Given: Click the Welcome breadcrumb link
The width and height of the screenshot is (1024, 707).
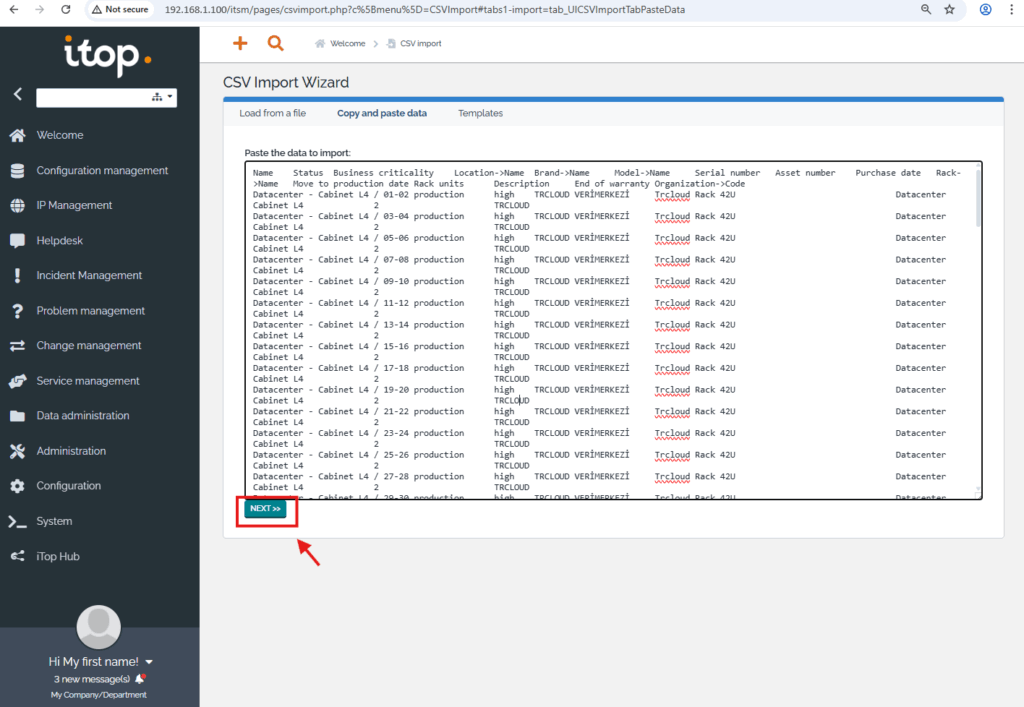Looking at the screenshot, I should coord(347,44).
